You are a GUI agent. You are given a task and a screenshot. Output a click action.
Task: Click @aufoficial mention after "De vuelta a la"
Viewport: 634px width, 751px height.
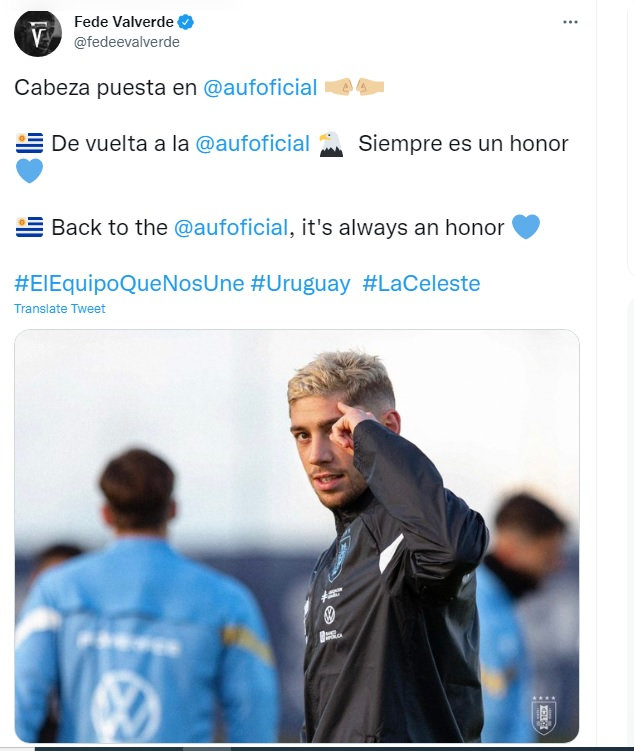[252, 144]
